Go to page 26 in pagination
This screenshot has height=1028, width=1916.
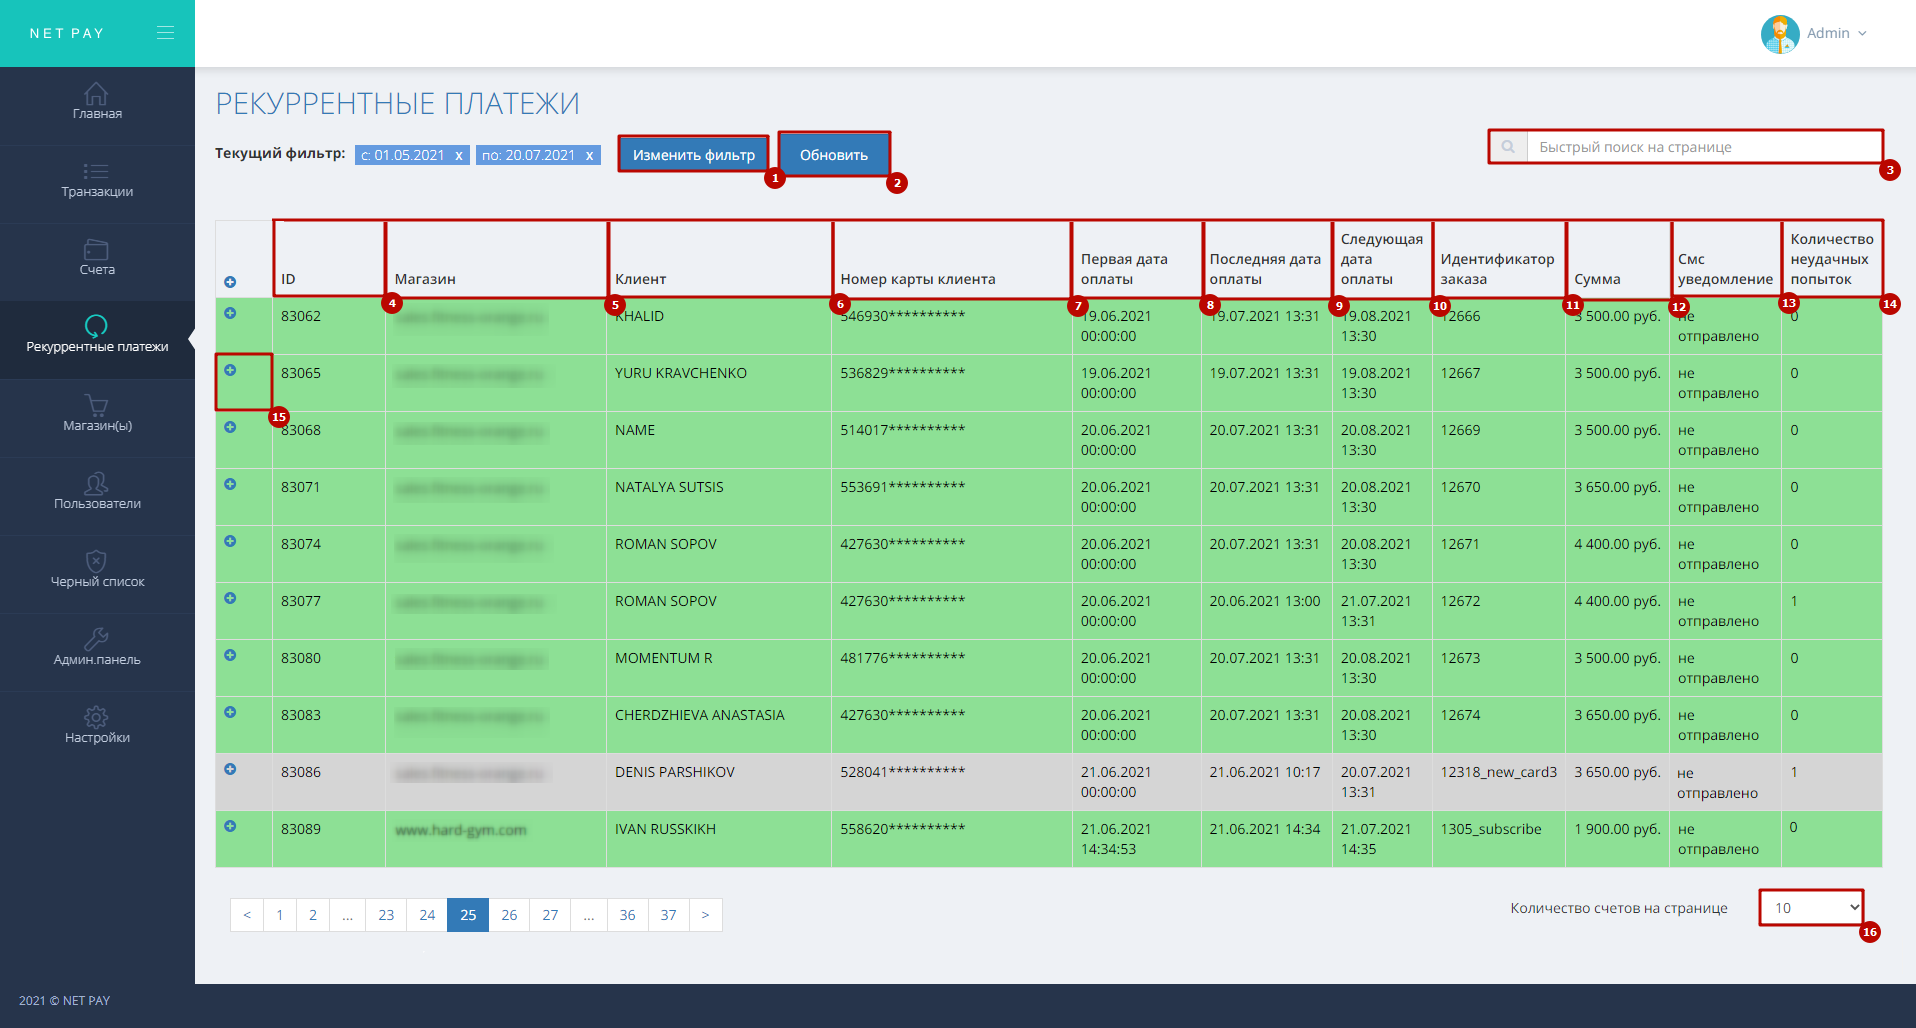click(x=509, y=915)
